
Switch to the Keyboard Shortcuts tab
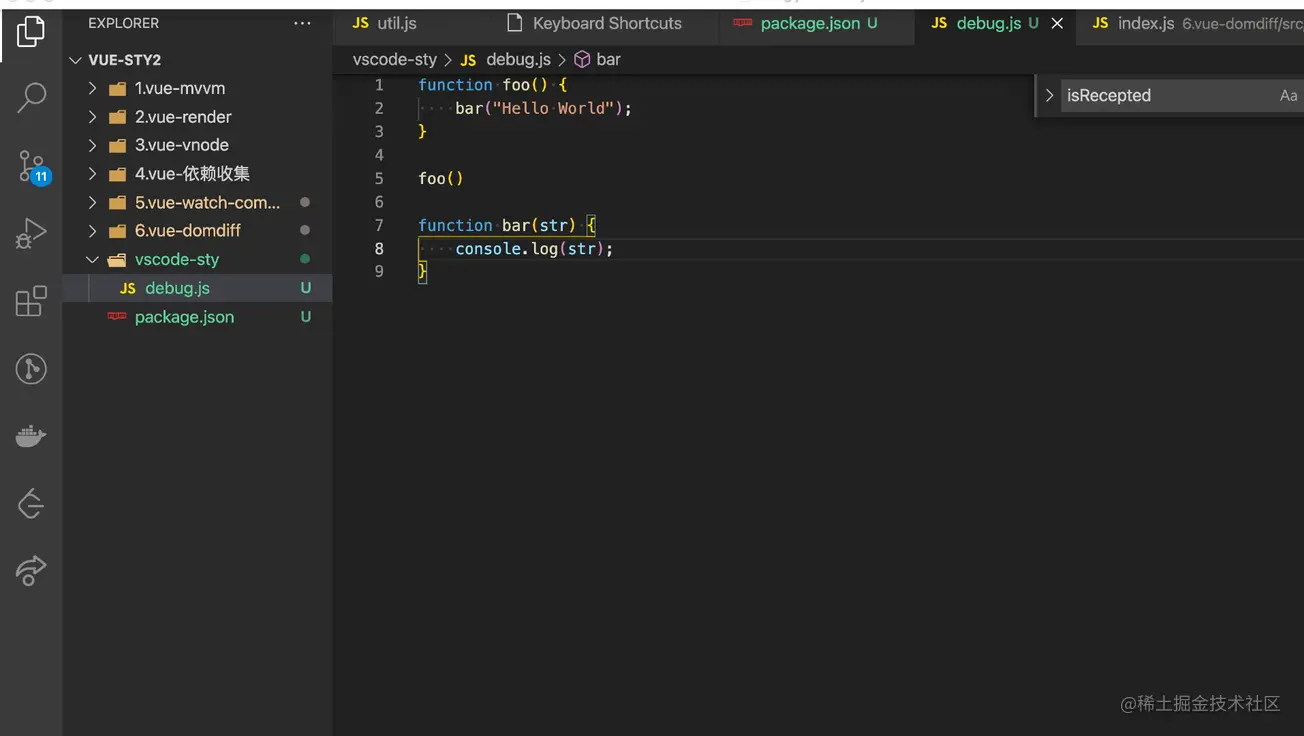coord(606,23)
